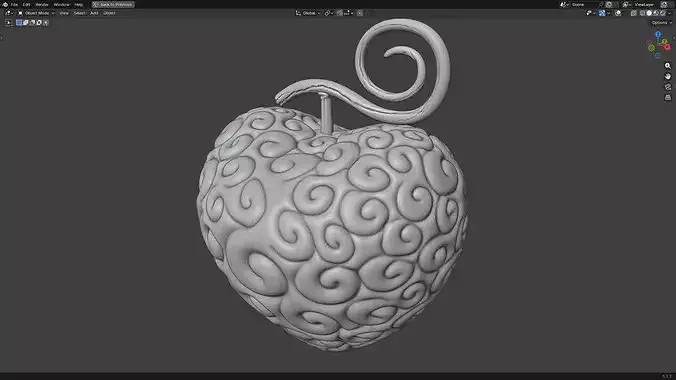This screenshot has height=380, width=676.
Task: Toggle X-ray mode
Action: 634,13
